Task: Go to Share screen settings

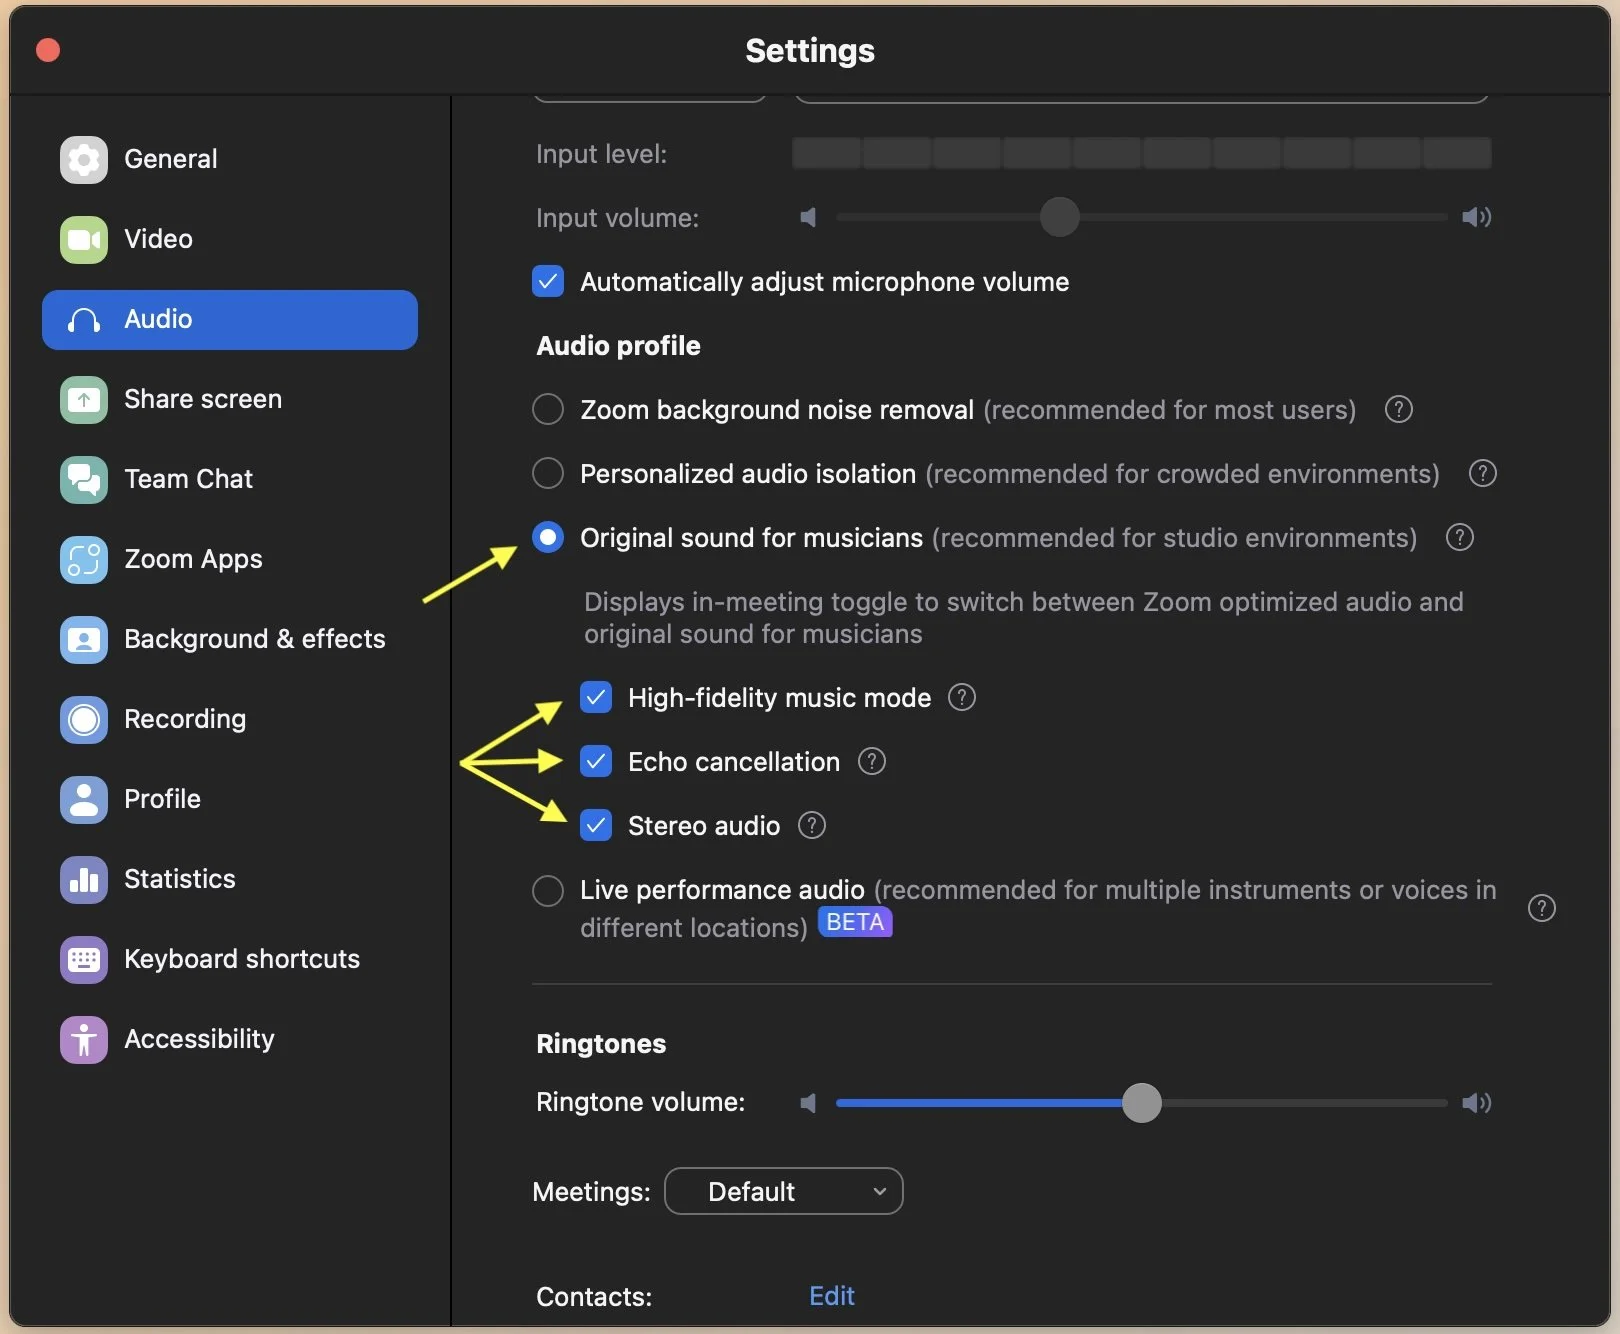Action: click(230, 399)
